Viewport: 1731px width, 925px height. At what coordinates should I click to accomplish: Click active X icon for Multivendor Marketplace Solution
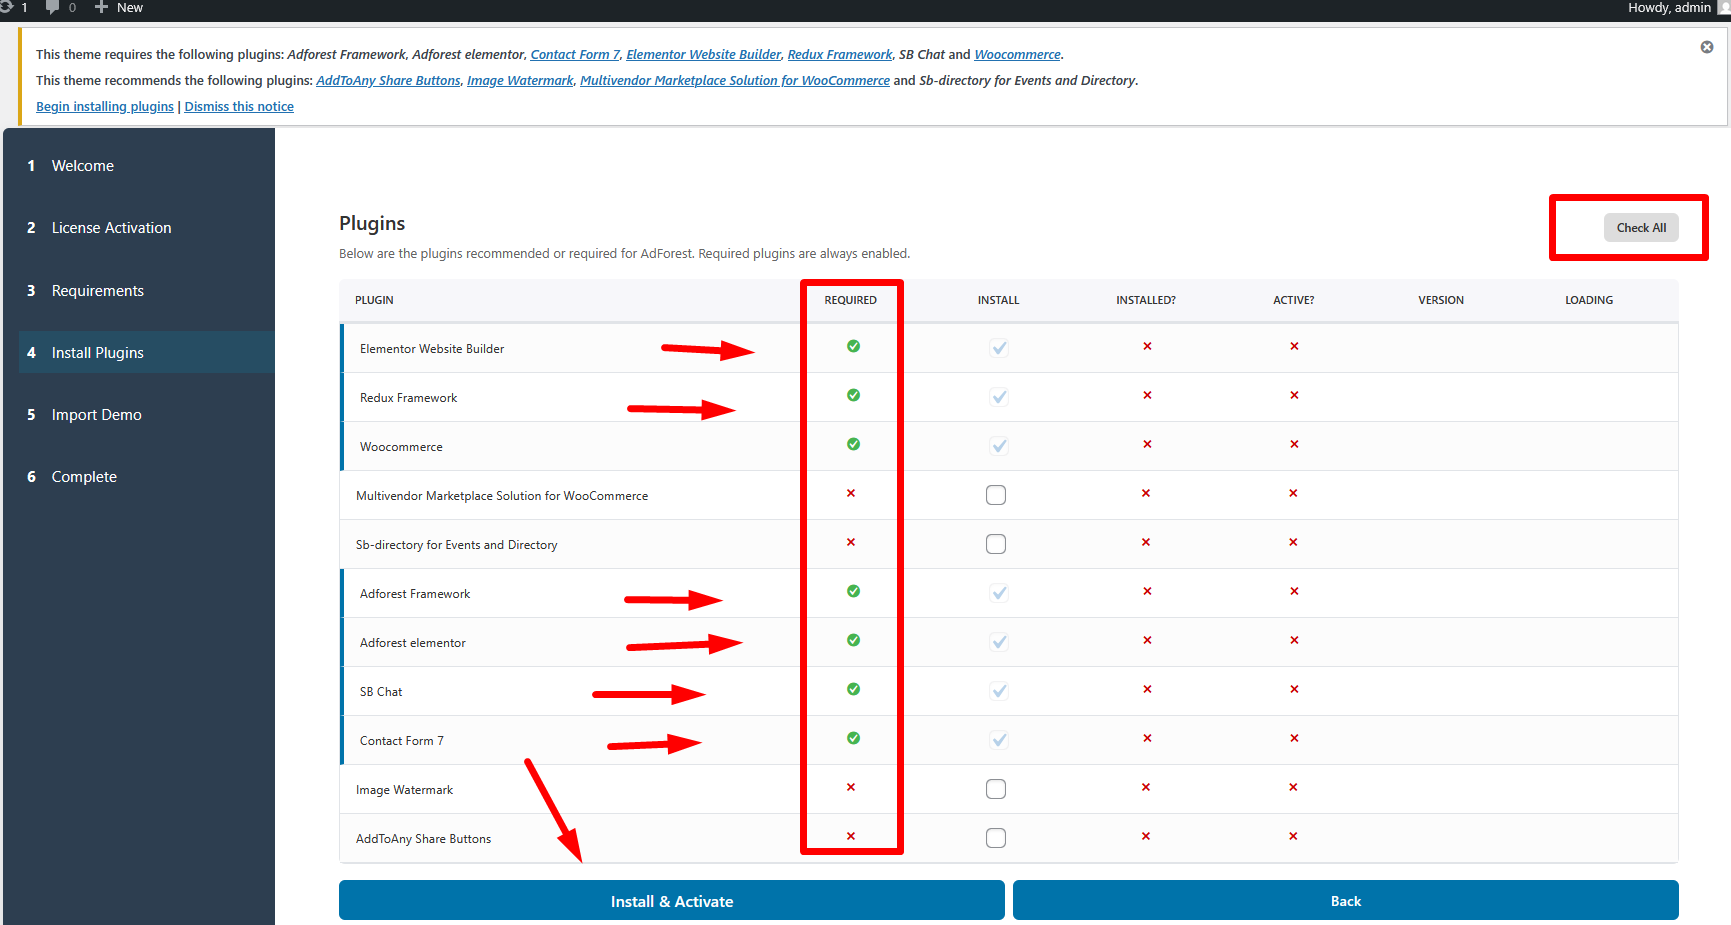coord(1293,493)
